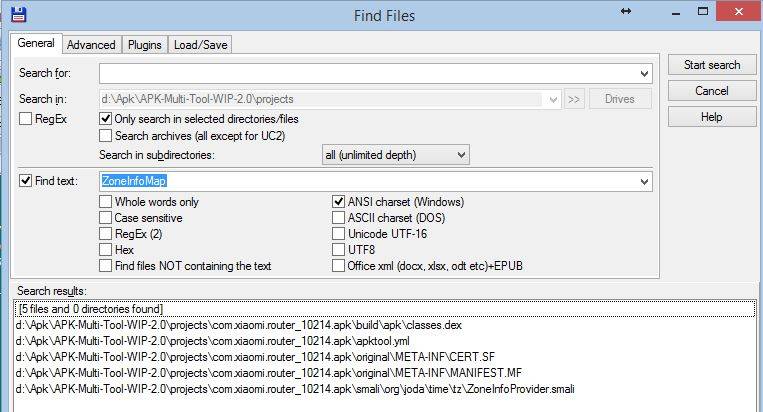Open the Load/Save tab

point(202,45)
